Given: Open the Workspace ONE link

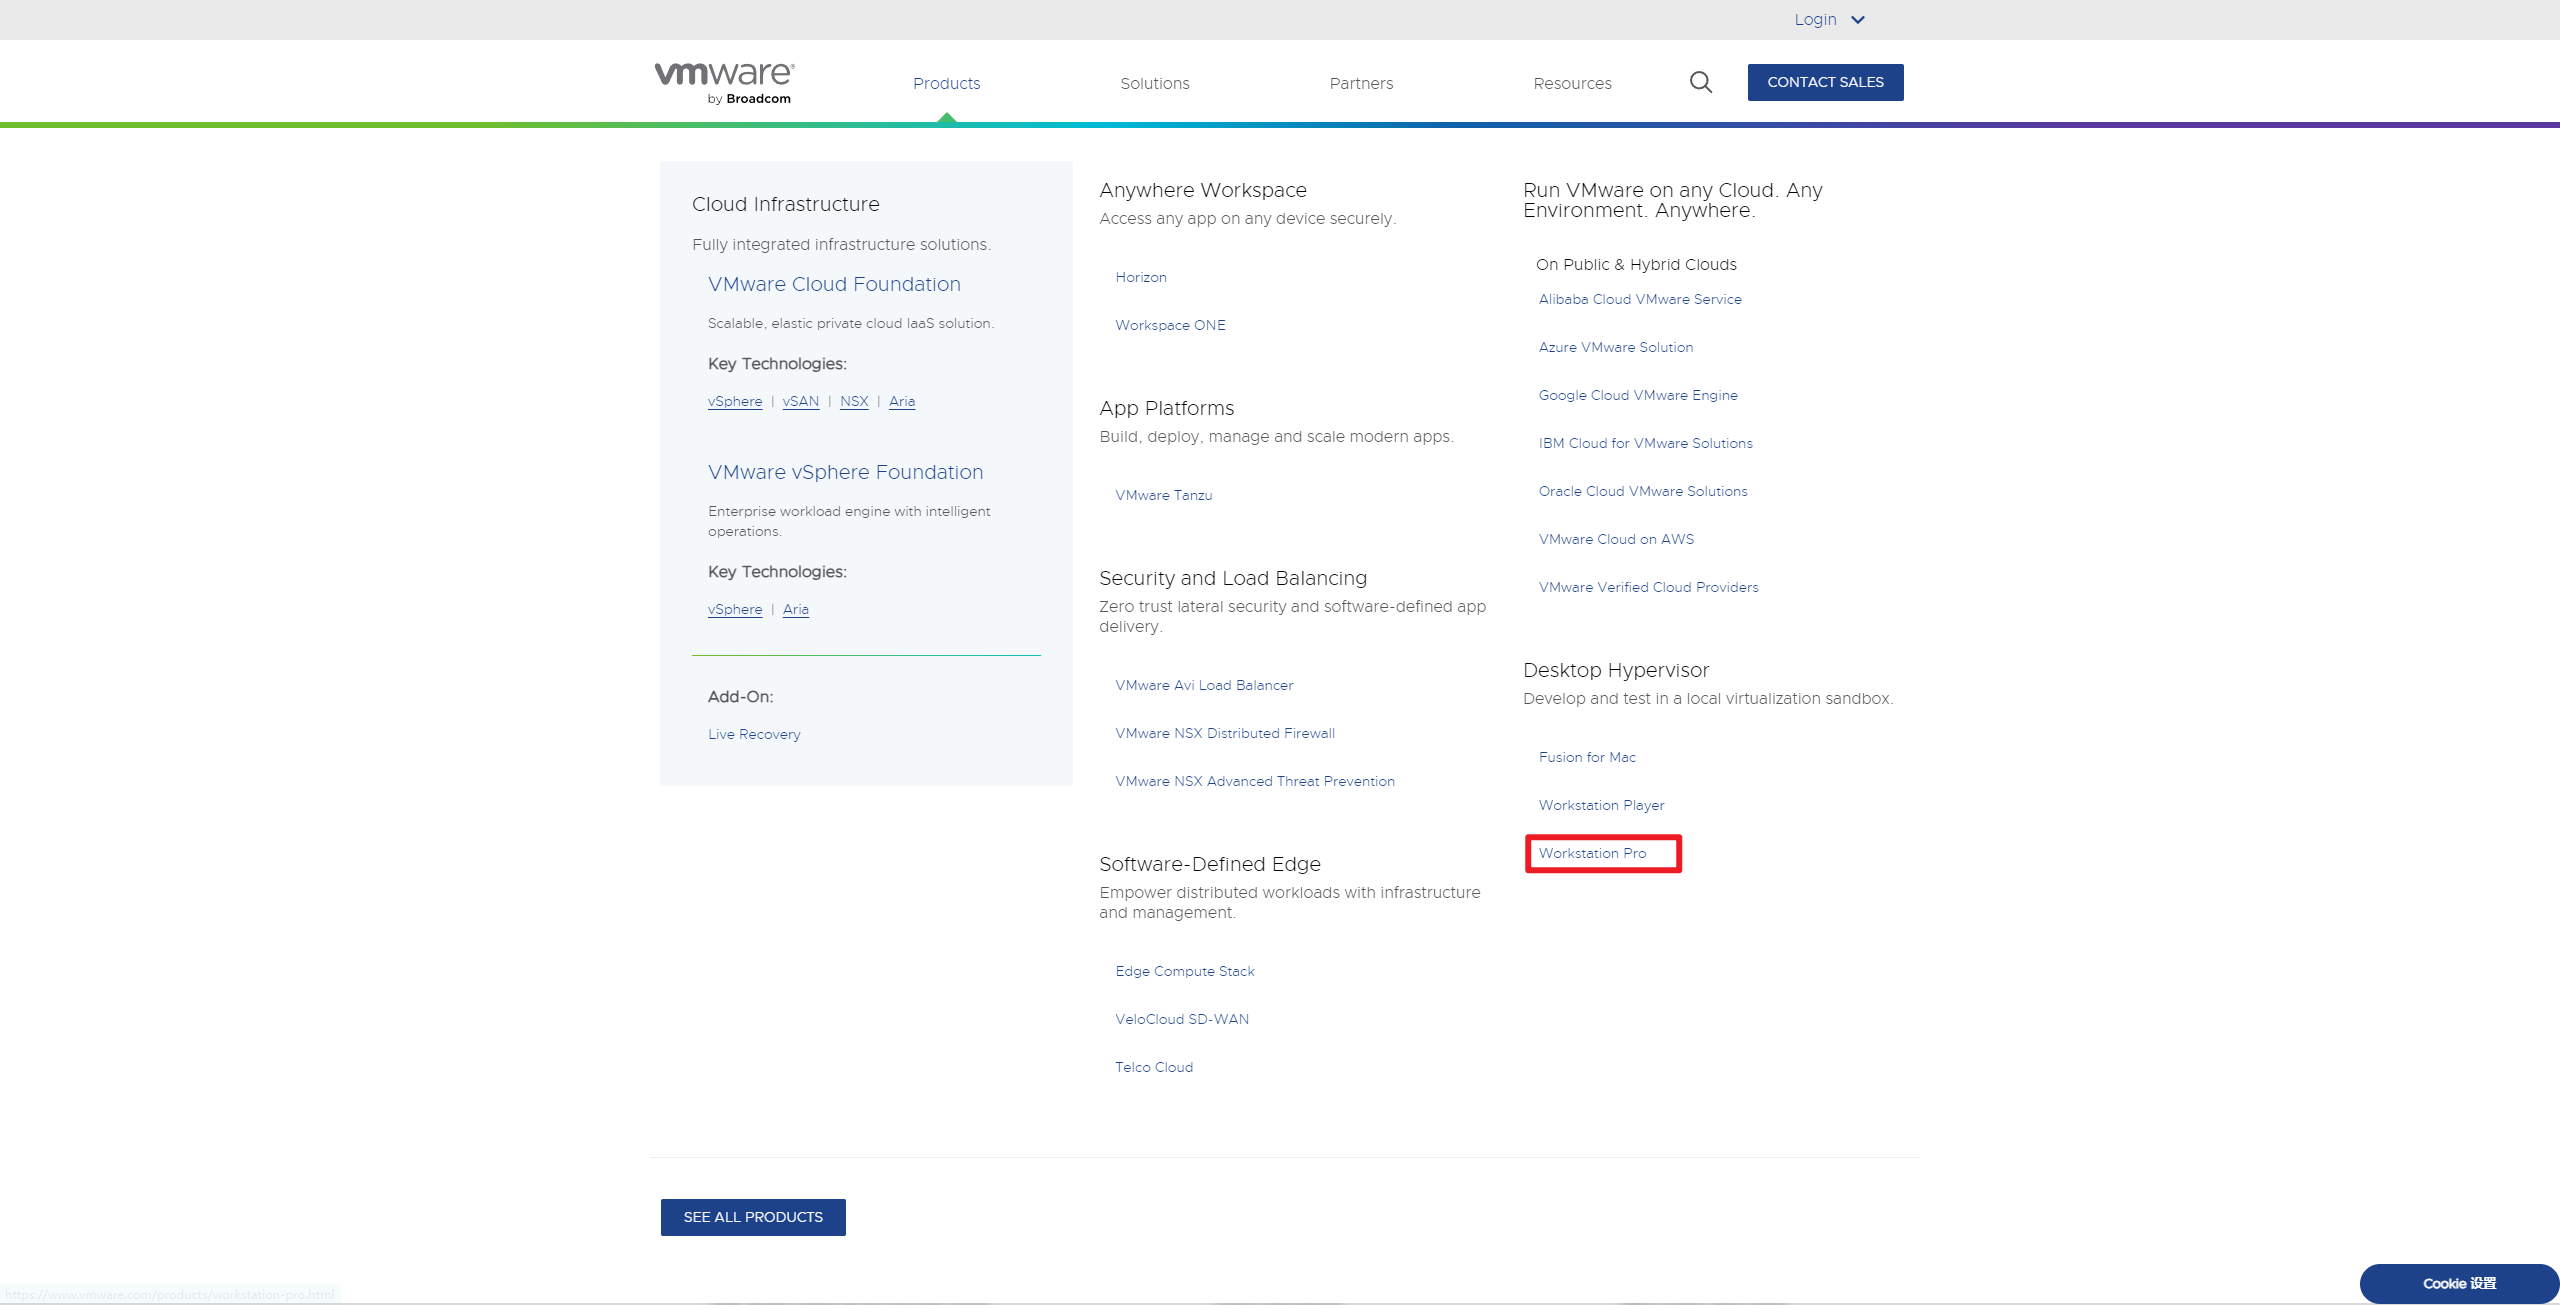Looking at the screenshot, I should 1170,325.
